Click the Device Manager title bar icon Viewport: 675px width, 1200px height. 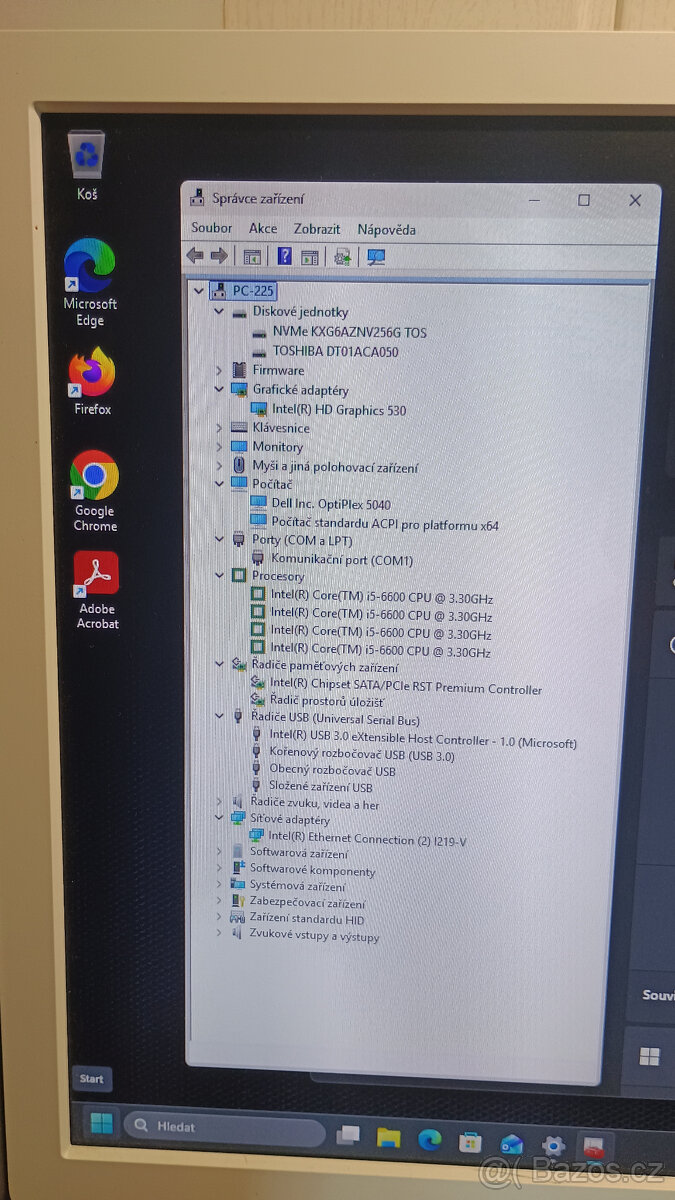click(198, 198)
